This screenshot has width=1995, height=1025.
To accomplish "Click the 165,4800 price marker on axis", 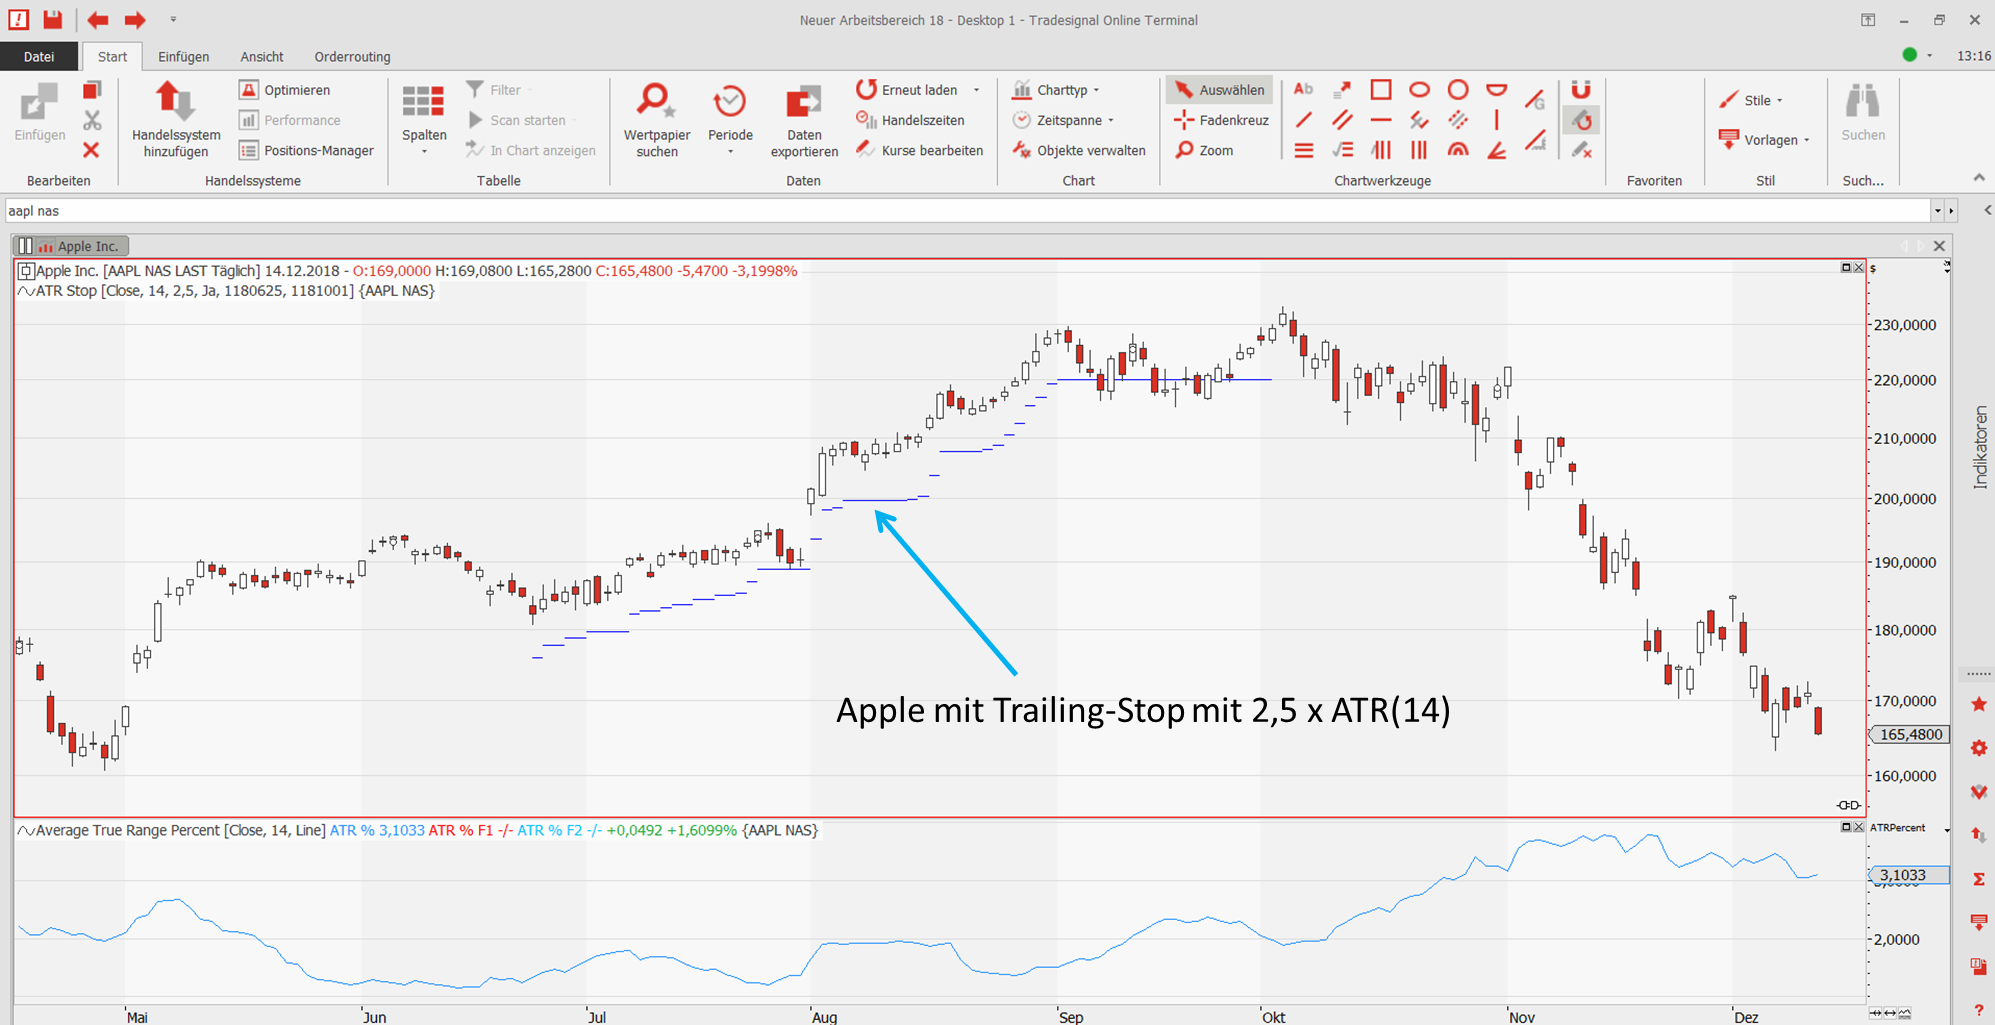I will tap(1910, 734).
